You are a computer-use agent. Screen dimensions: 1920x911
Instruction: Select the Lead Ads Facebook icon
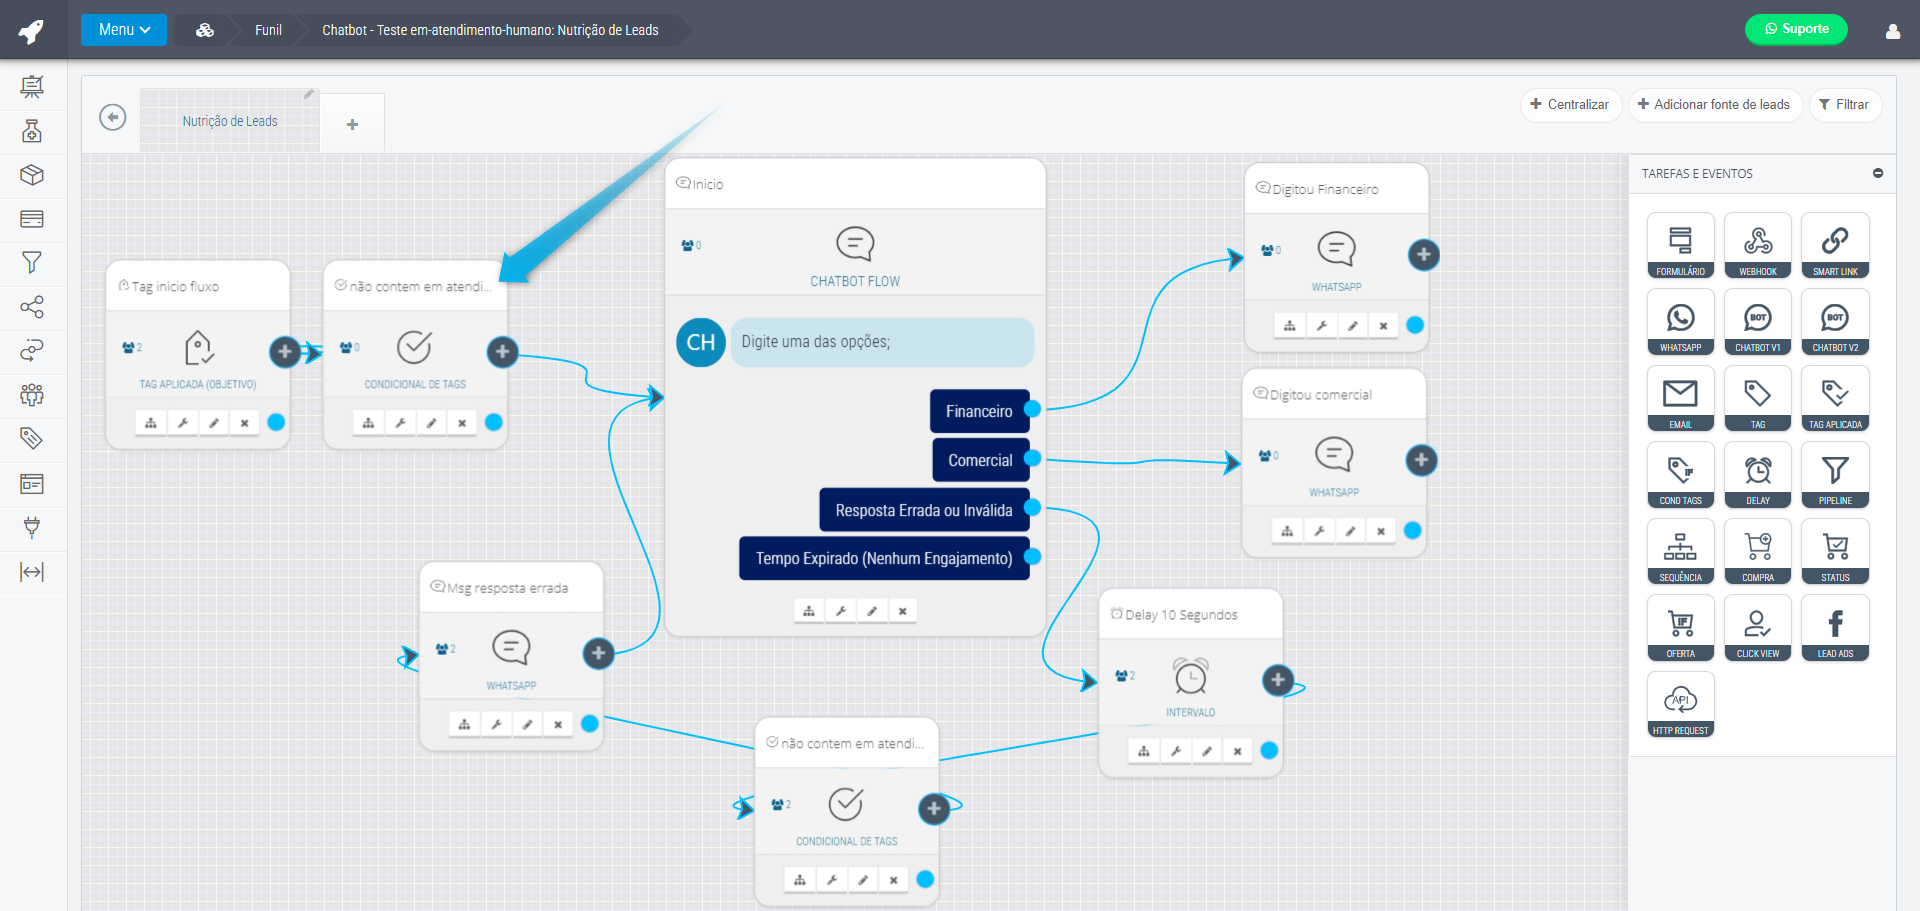[1834, 628]
